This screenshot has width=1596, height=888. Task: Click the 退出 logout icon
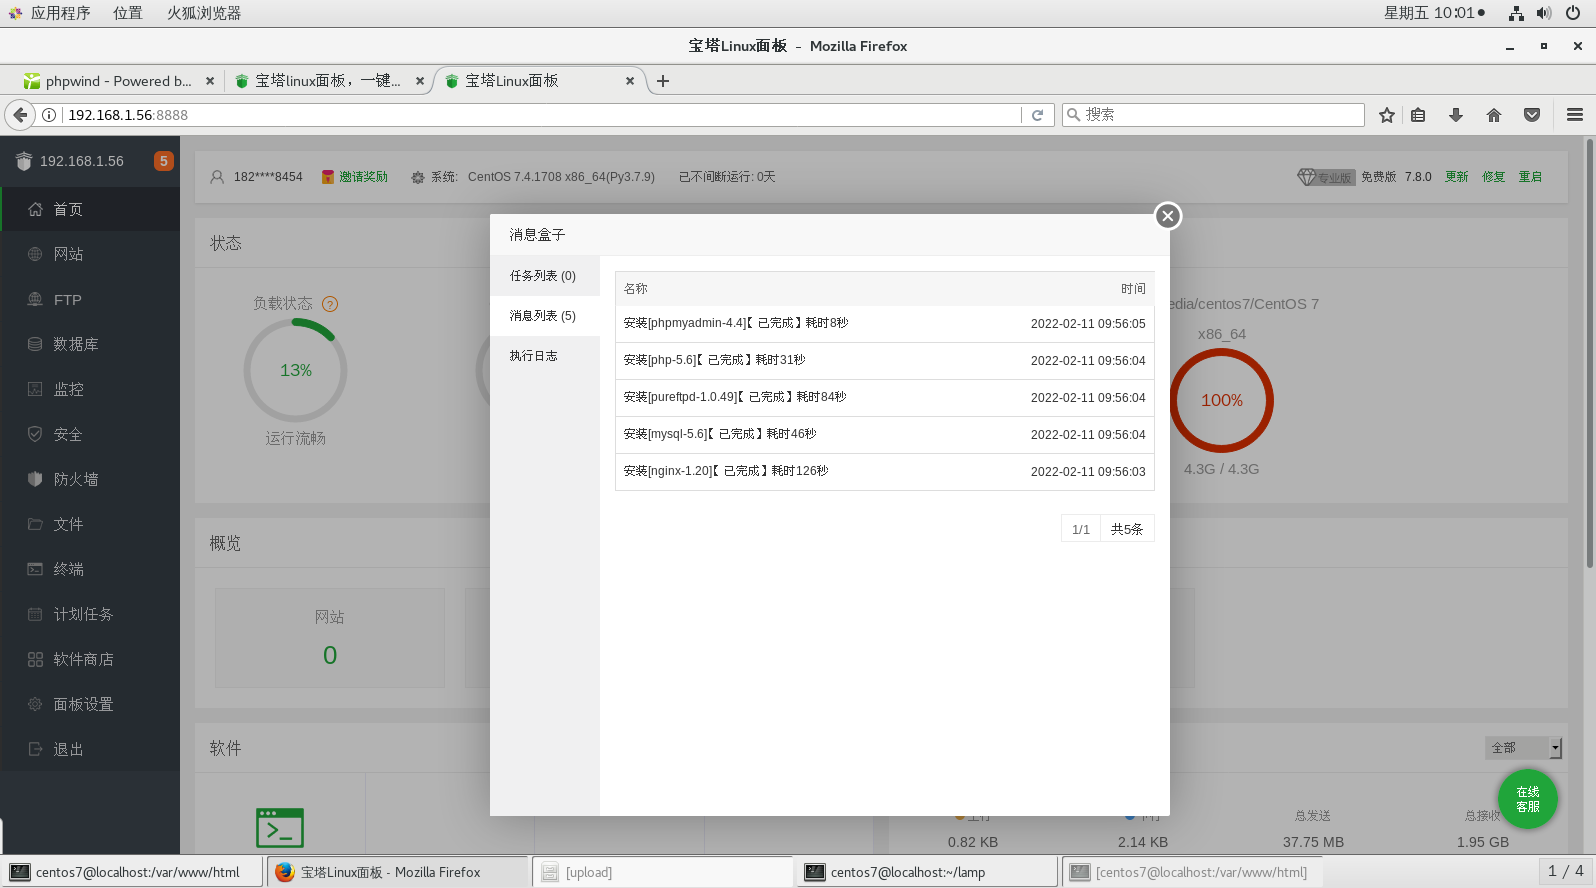click(x=35, y=749)
